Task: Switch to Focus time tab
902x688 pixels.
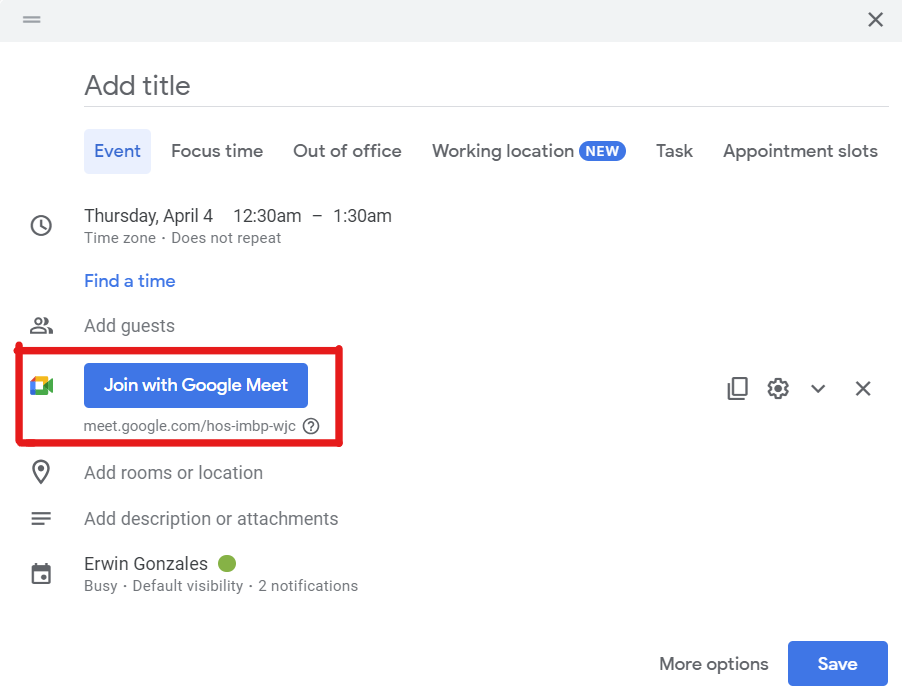Action: pyautogui.click(x=217, y=151)
